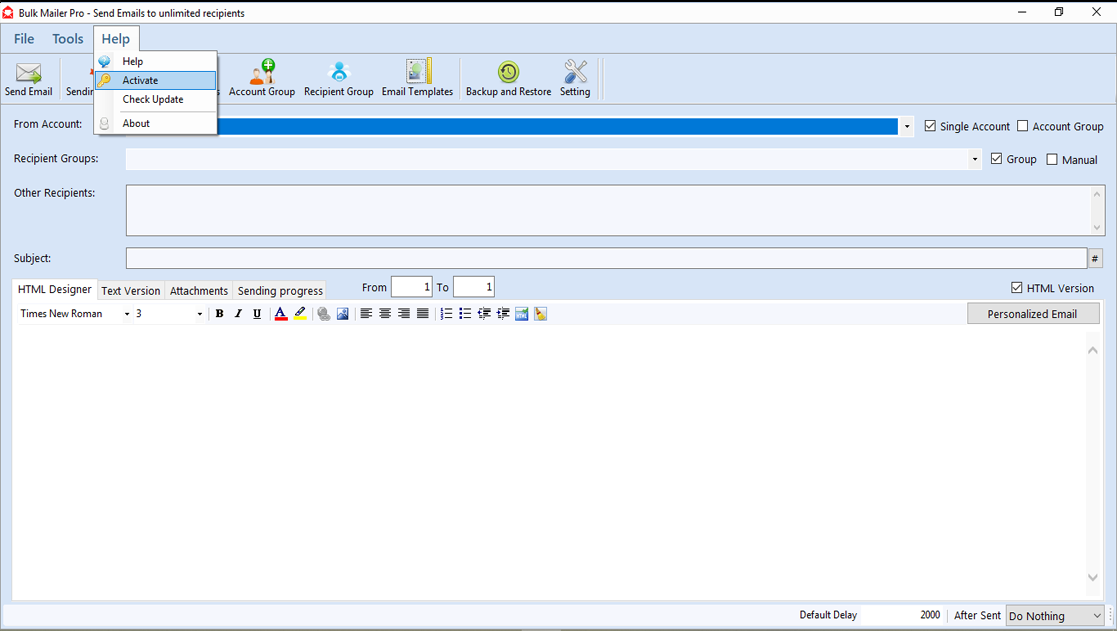Click the second indent icon before the HTML icon

(x=503, y=313)
